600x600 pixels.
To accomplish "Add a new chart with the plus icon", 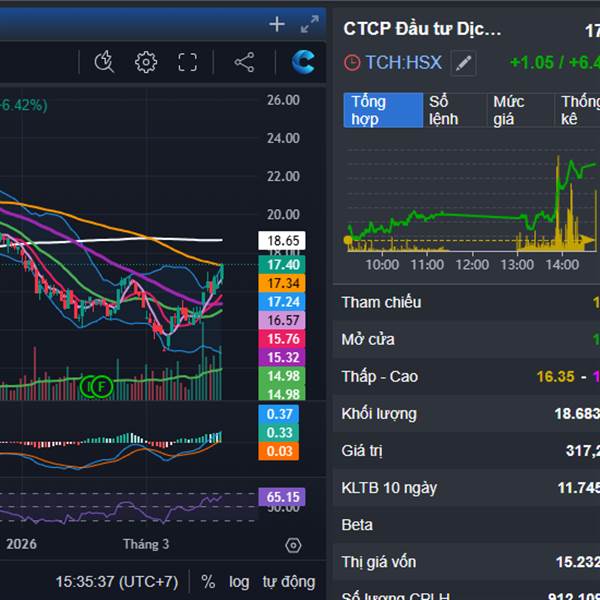I will [x=277, y=24].
